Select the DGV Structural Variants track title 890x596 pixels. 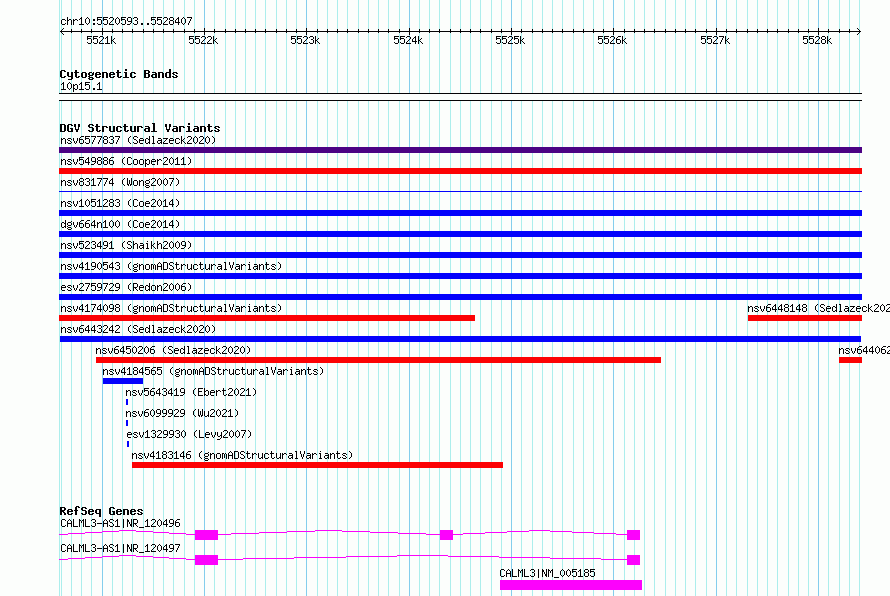pos(140,128)
